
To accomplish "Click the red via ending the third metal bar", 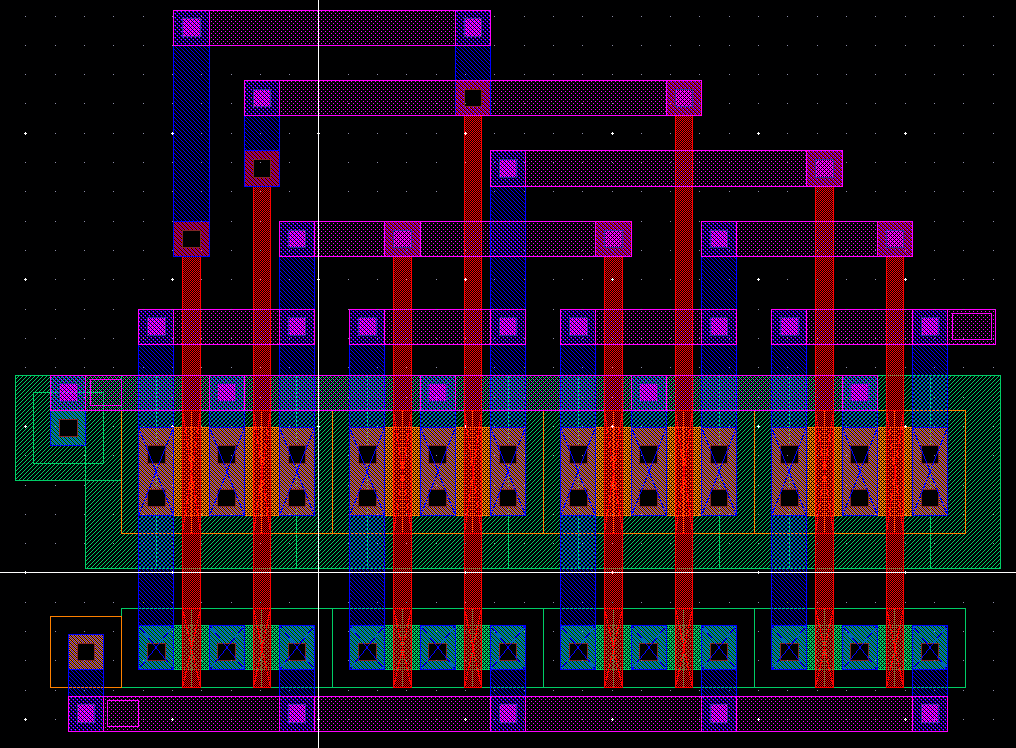I will 824,168.
